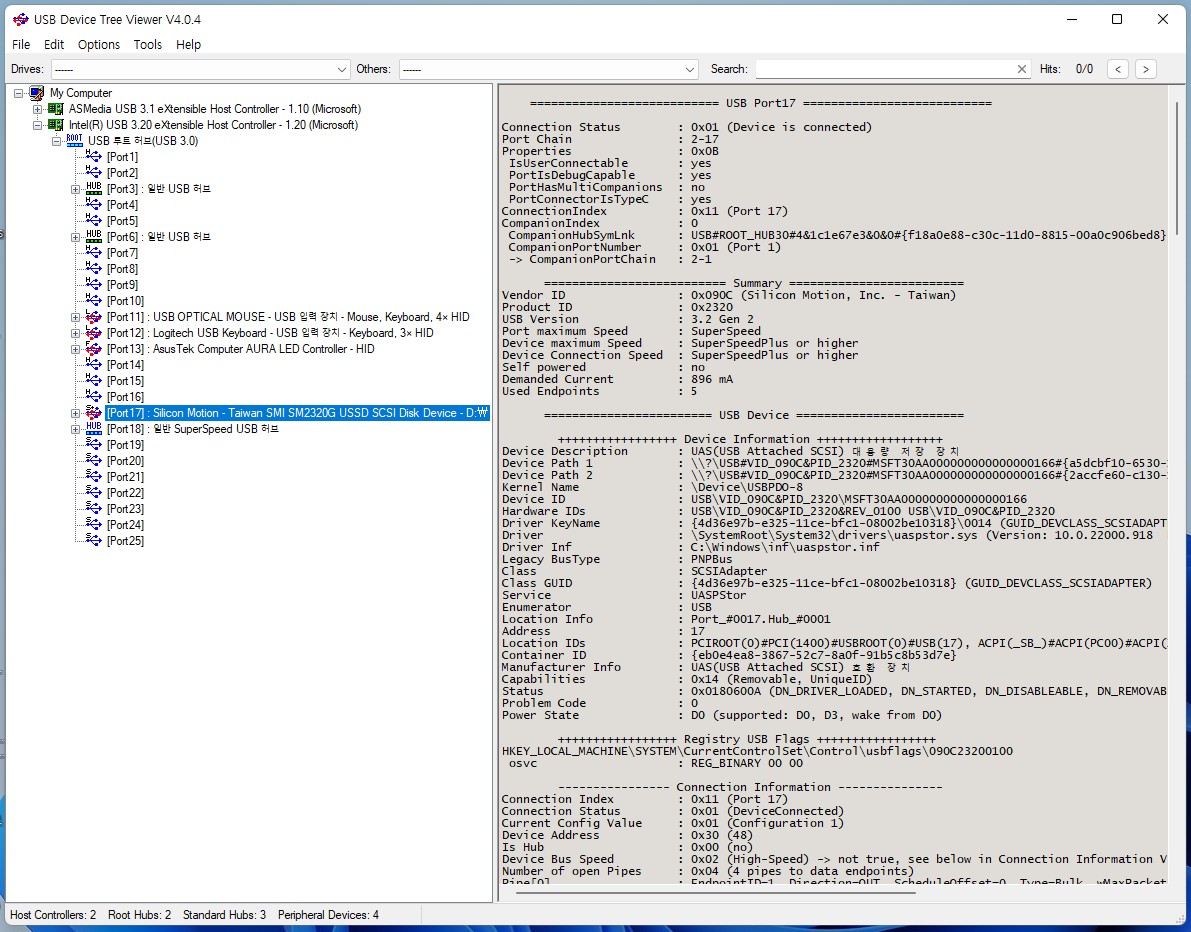Click the horizontal scrollbar in details pane

coord(716,893)
